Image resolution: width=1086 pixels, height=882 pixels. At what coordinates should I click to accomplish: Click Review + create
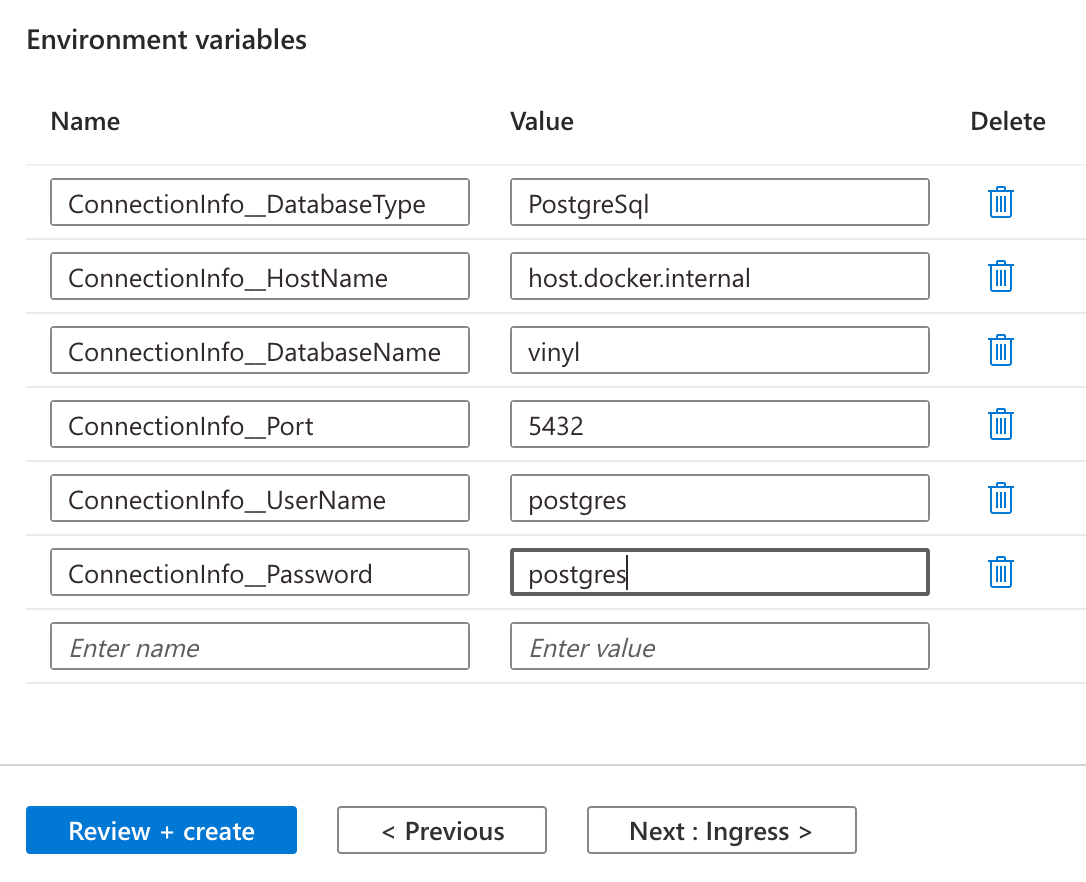[x=161, y=830]
